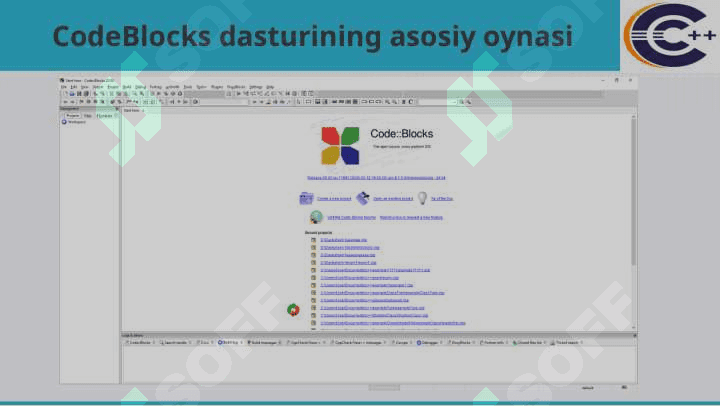Image resolution: width=720 pixels, height=406 pixels.
Task: Click the light bulb tip icon
Action: coord(422,198)
